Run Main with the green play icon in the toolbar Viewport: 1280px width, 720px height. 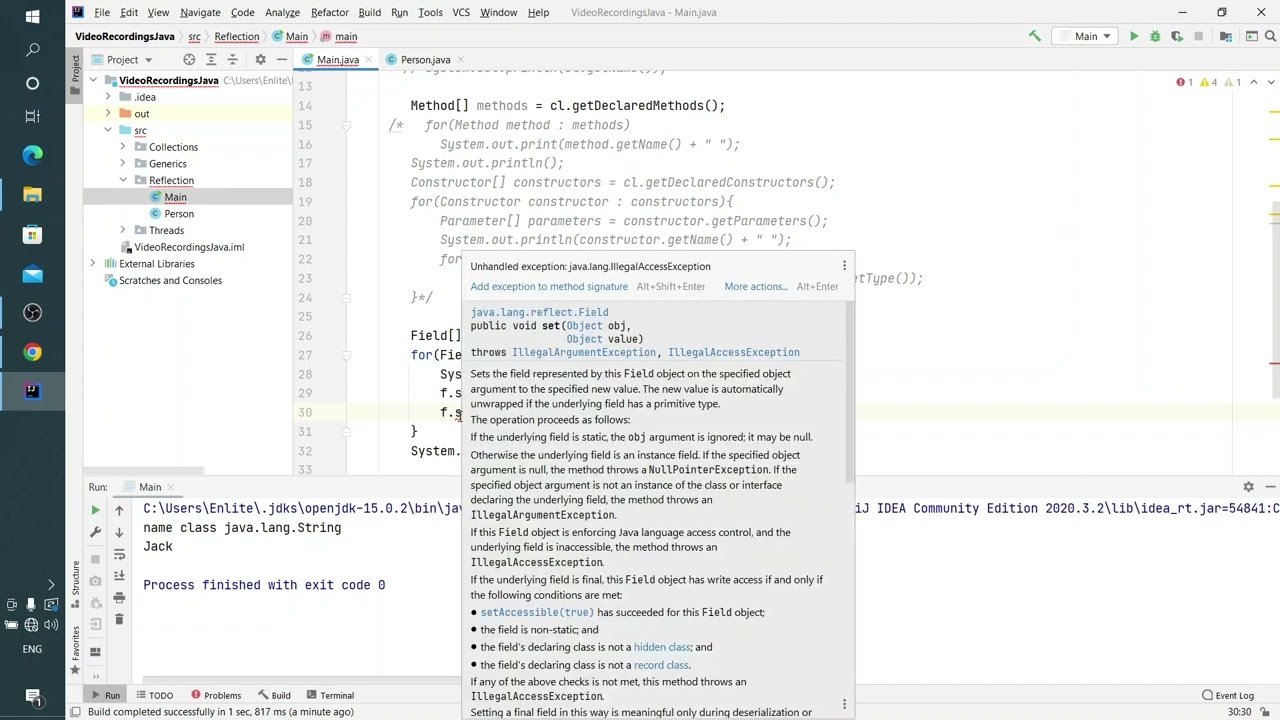coord(1134,36)
